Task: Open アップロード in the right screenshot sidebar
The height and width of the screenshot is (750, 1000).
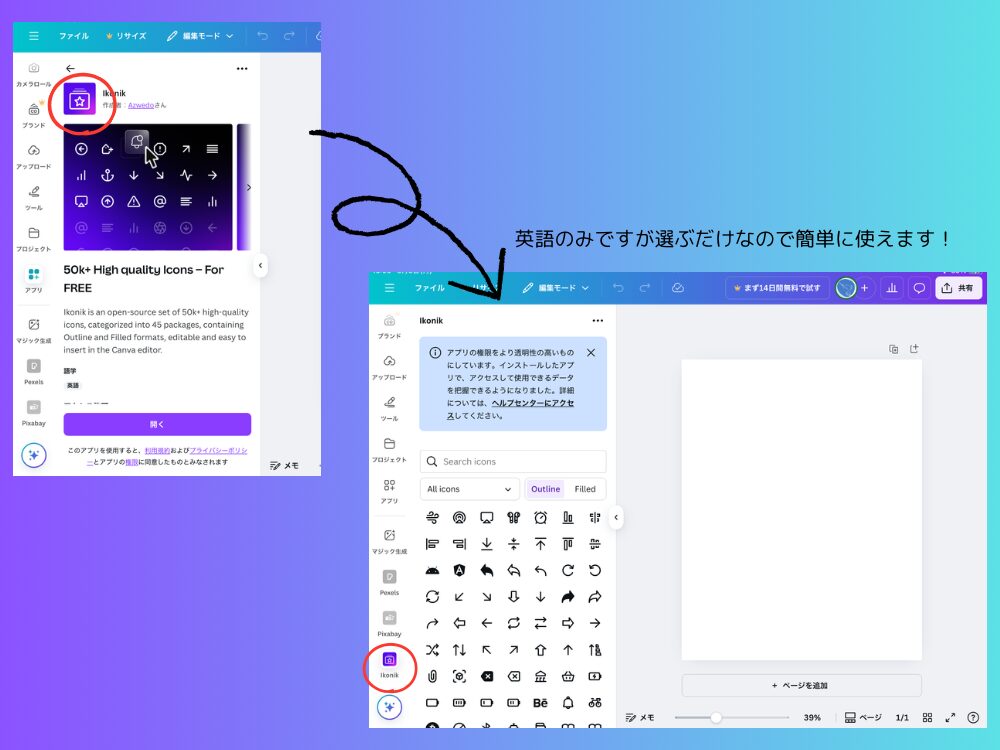Action: click(390, 367)
